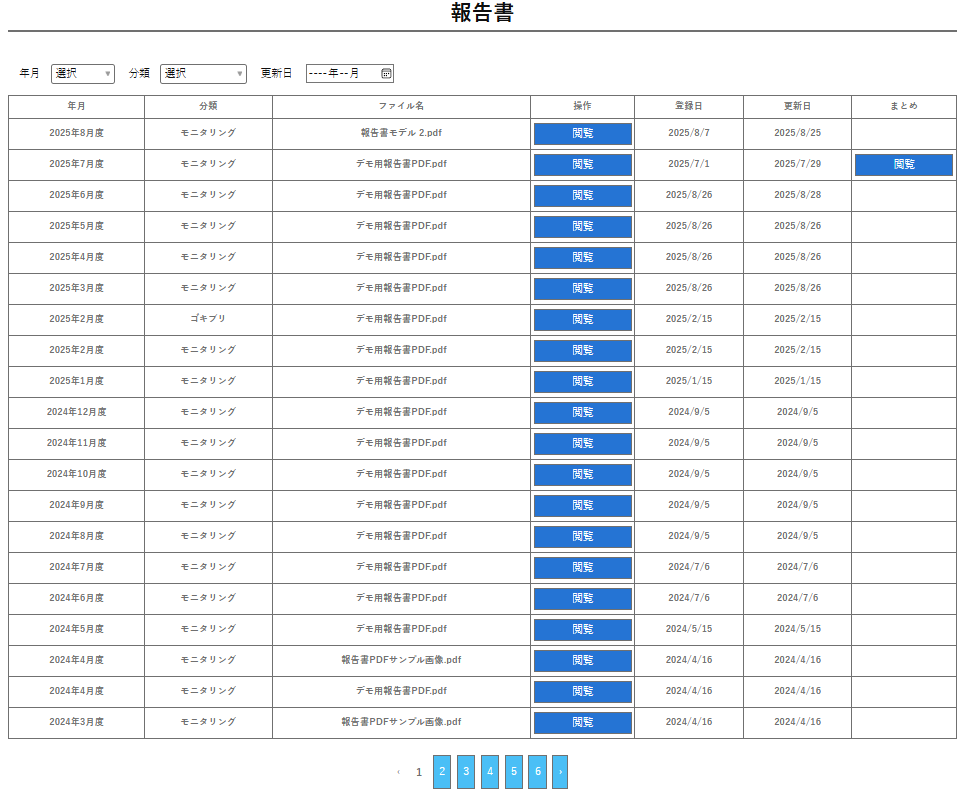The height and width of the screenshot is (791, 963).
Task: Open 閲覧 for the 2024年12月度 report
Action: (582, 413)
